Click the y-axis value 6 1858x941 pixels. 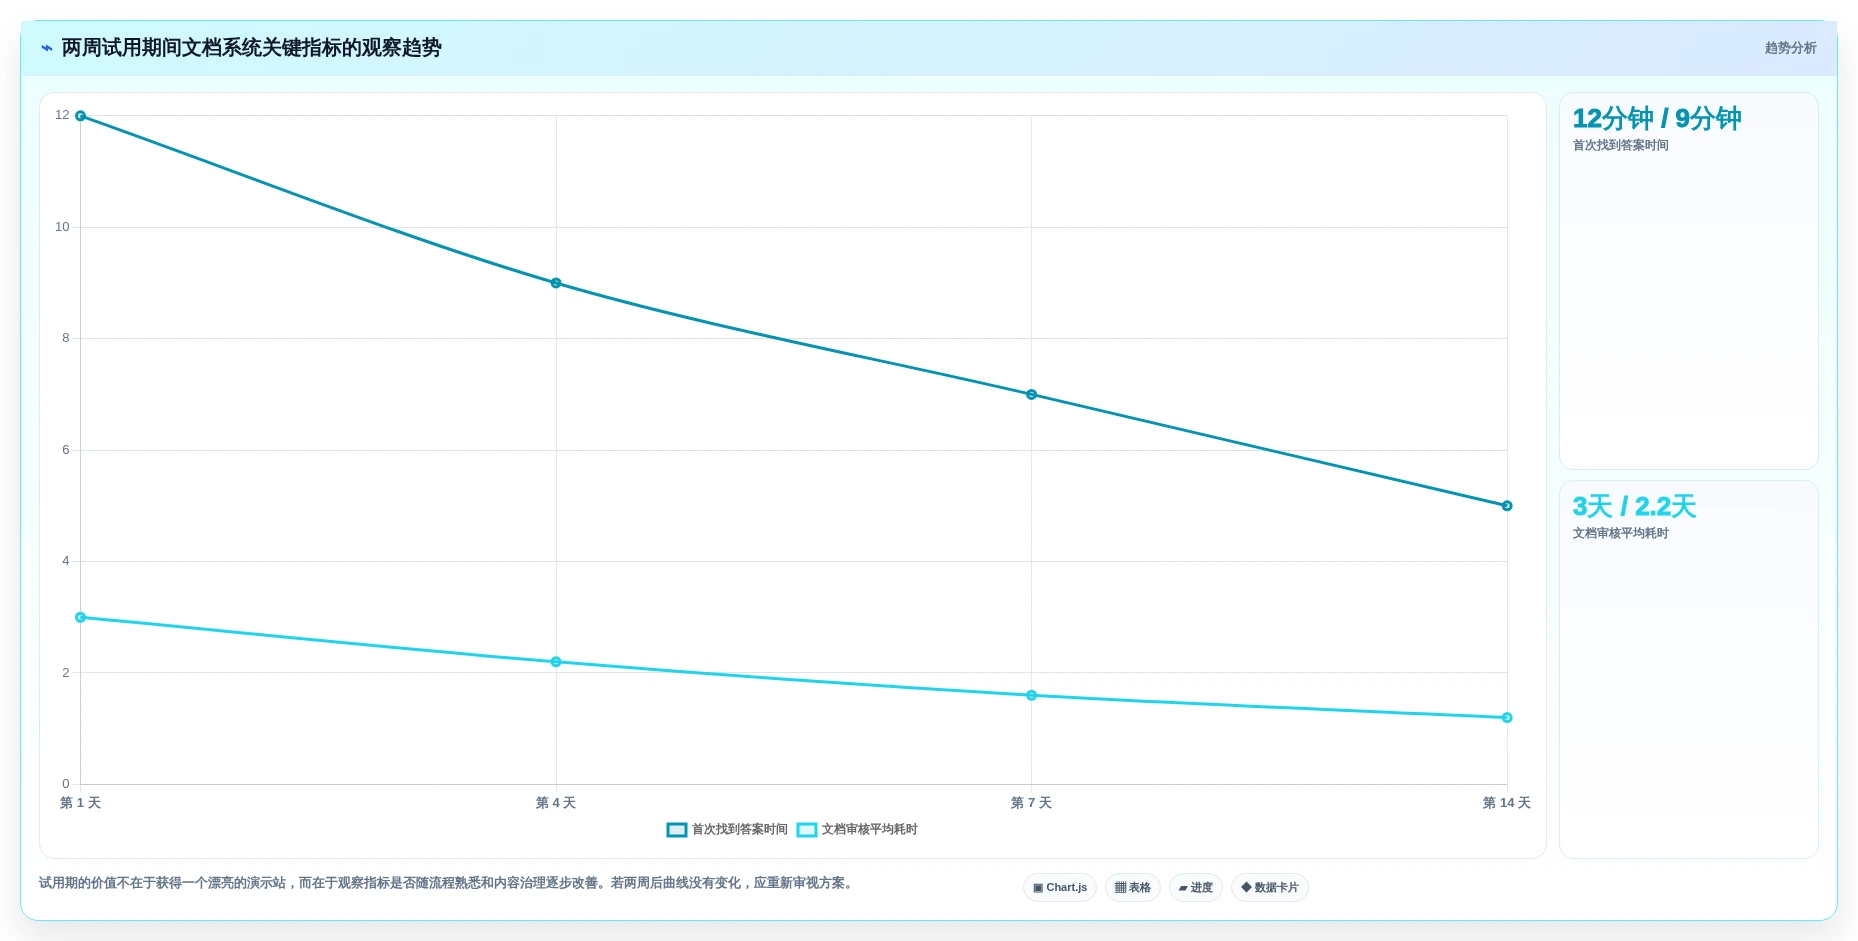tap(66, 450)
